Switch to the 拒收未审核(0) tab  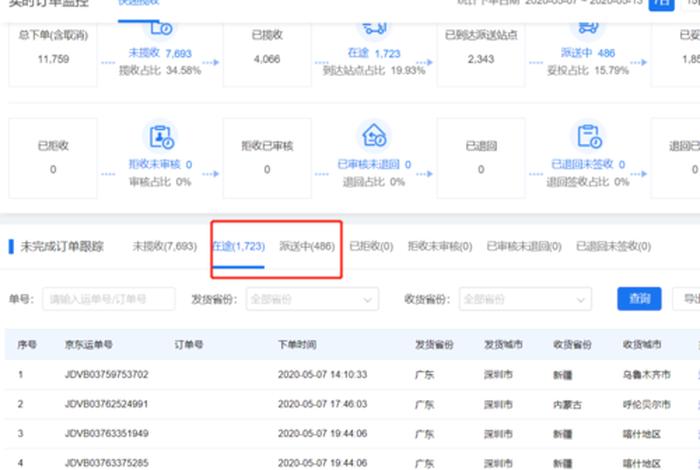tap(440, 246)
